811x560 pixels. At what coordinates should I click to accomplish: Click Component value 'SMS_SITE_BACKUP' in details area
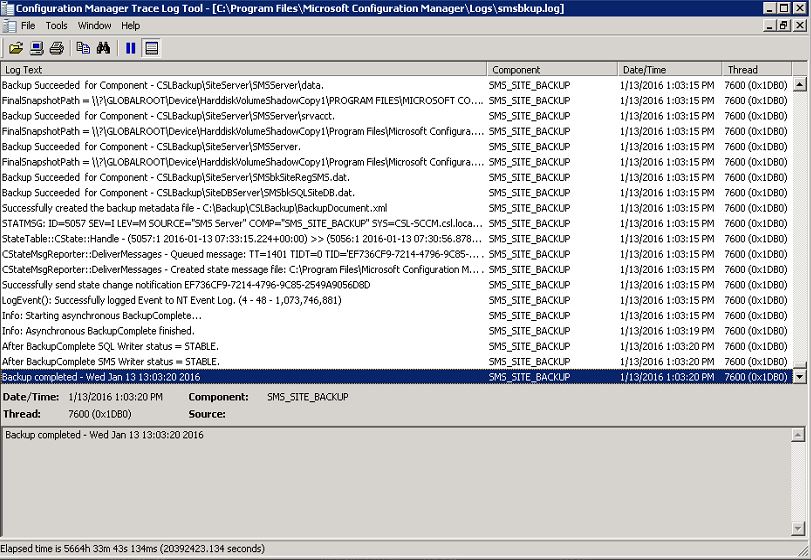pos(308,397)
